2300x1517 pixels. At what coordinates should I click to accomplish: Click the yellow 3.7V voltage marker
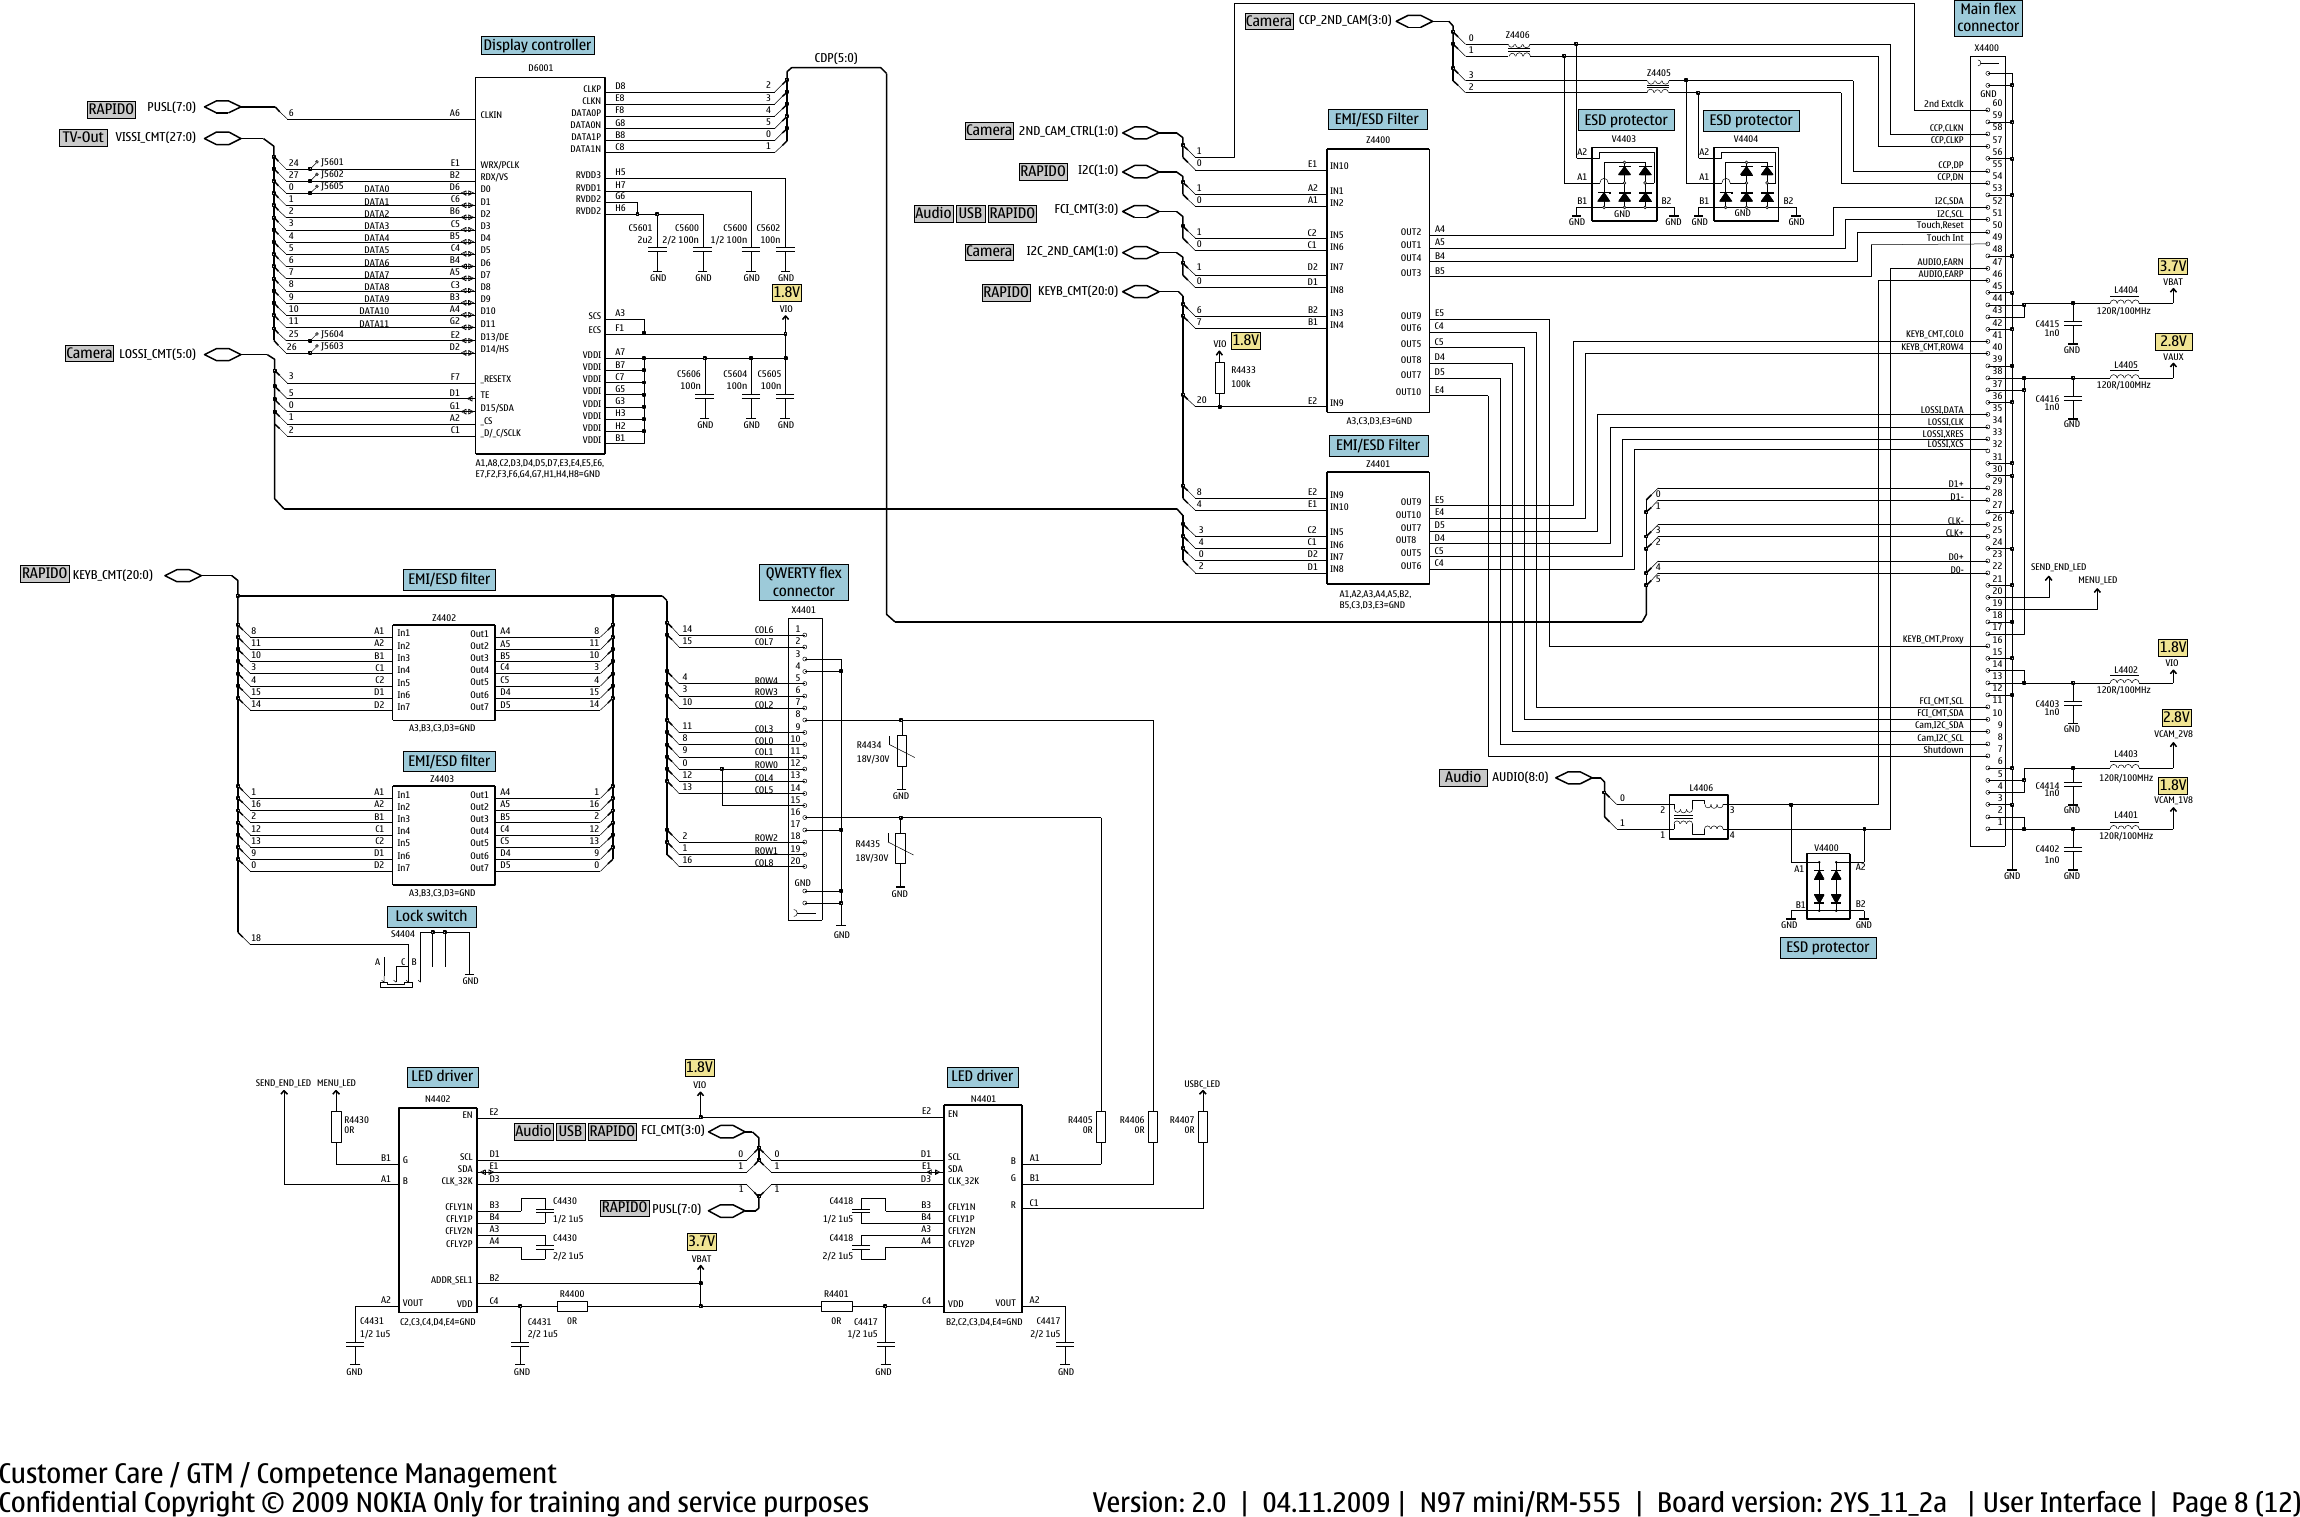[2172, 266]
